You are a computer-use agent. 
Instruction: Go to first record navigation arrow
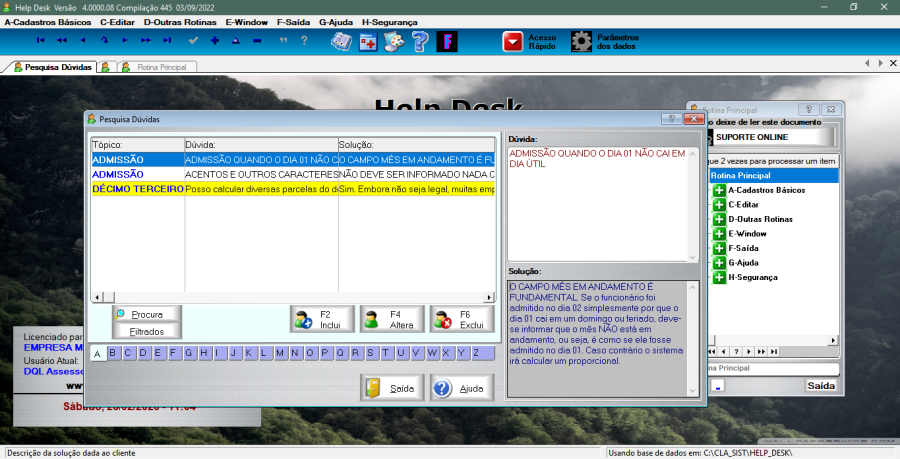click(40, 41)
